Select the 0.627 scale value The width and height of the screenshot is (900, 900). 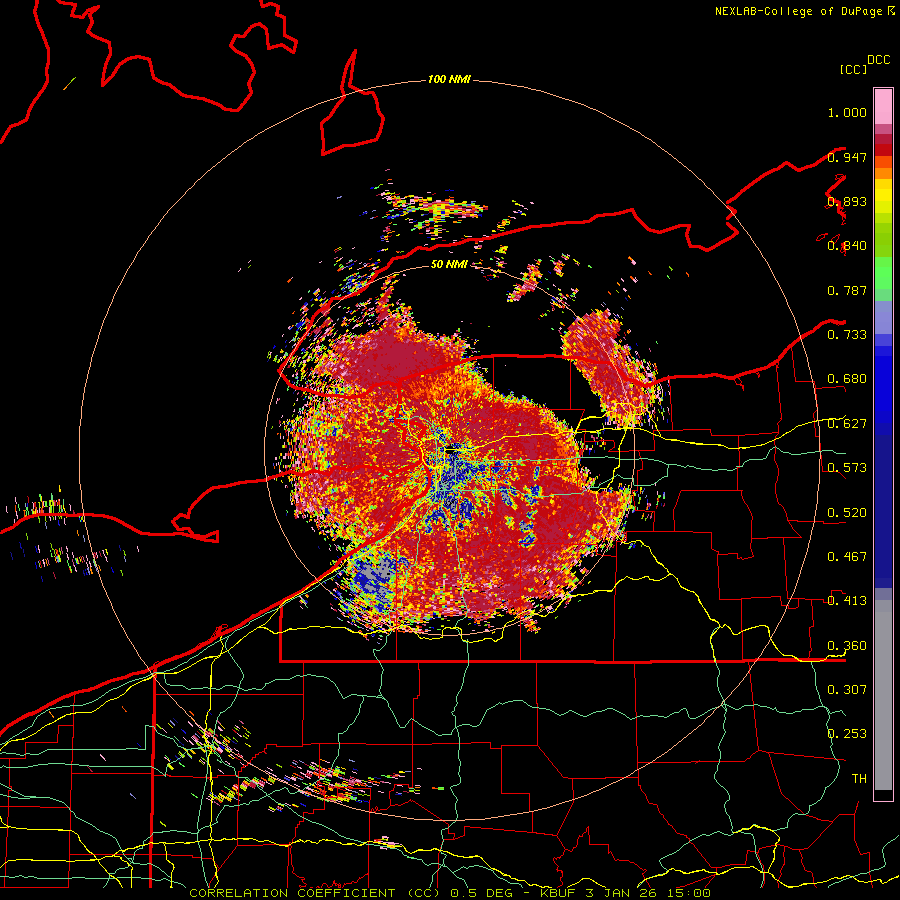tap(847, 424)
